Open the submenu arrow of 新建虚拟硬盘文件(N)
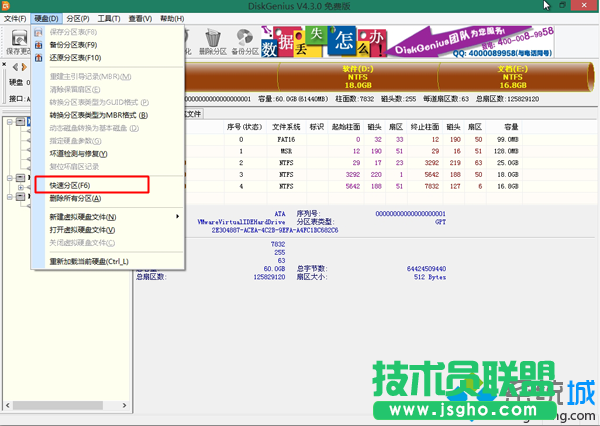The width and height of the screenshot is (600, 426). coord(177,217)
